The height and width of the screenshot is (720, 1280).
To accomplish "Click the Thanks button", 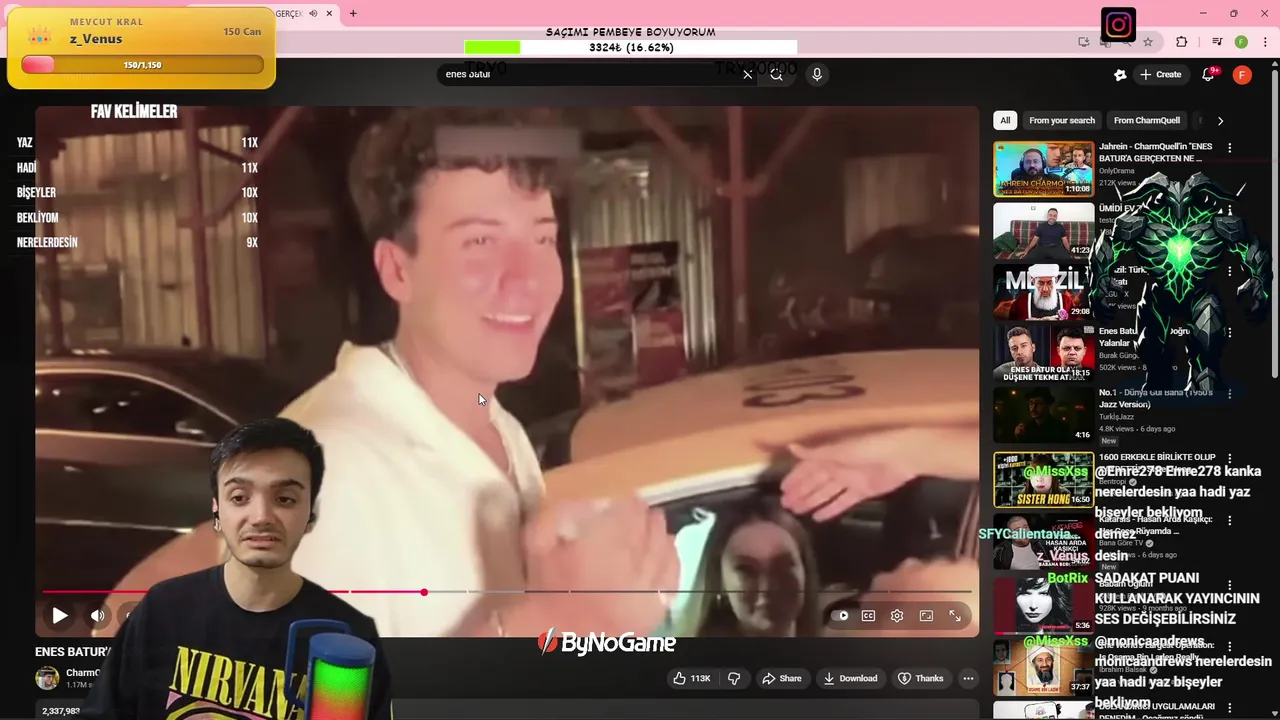I will click(921, 678).
